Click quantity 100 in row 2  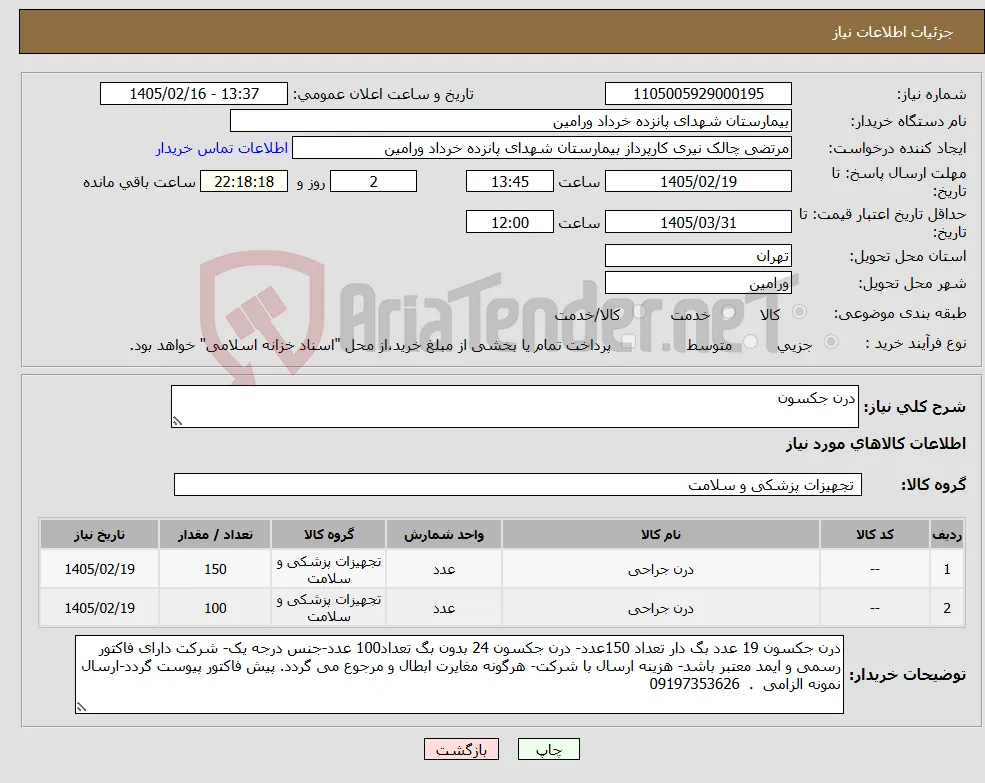tap(215, 608)
